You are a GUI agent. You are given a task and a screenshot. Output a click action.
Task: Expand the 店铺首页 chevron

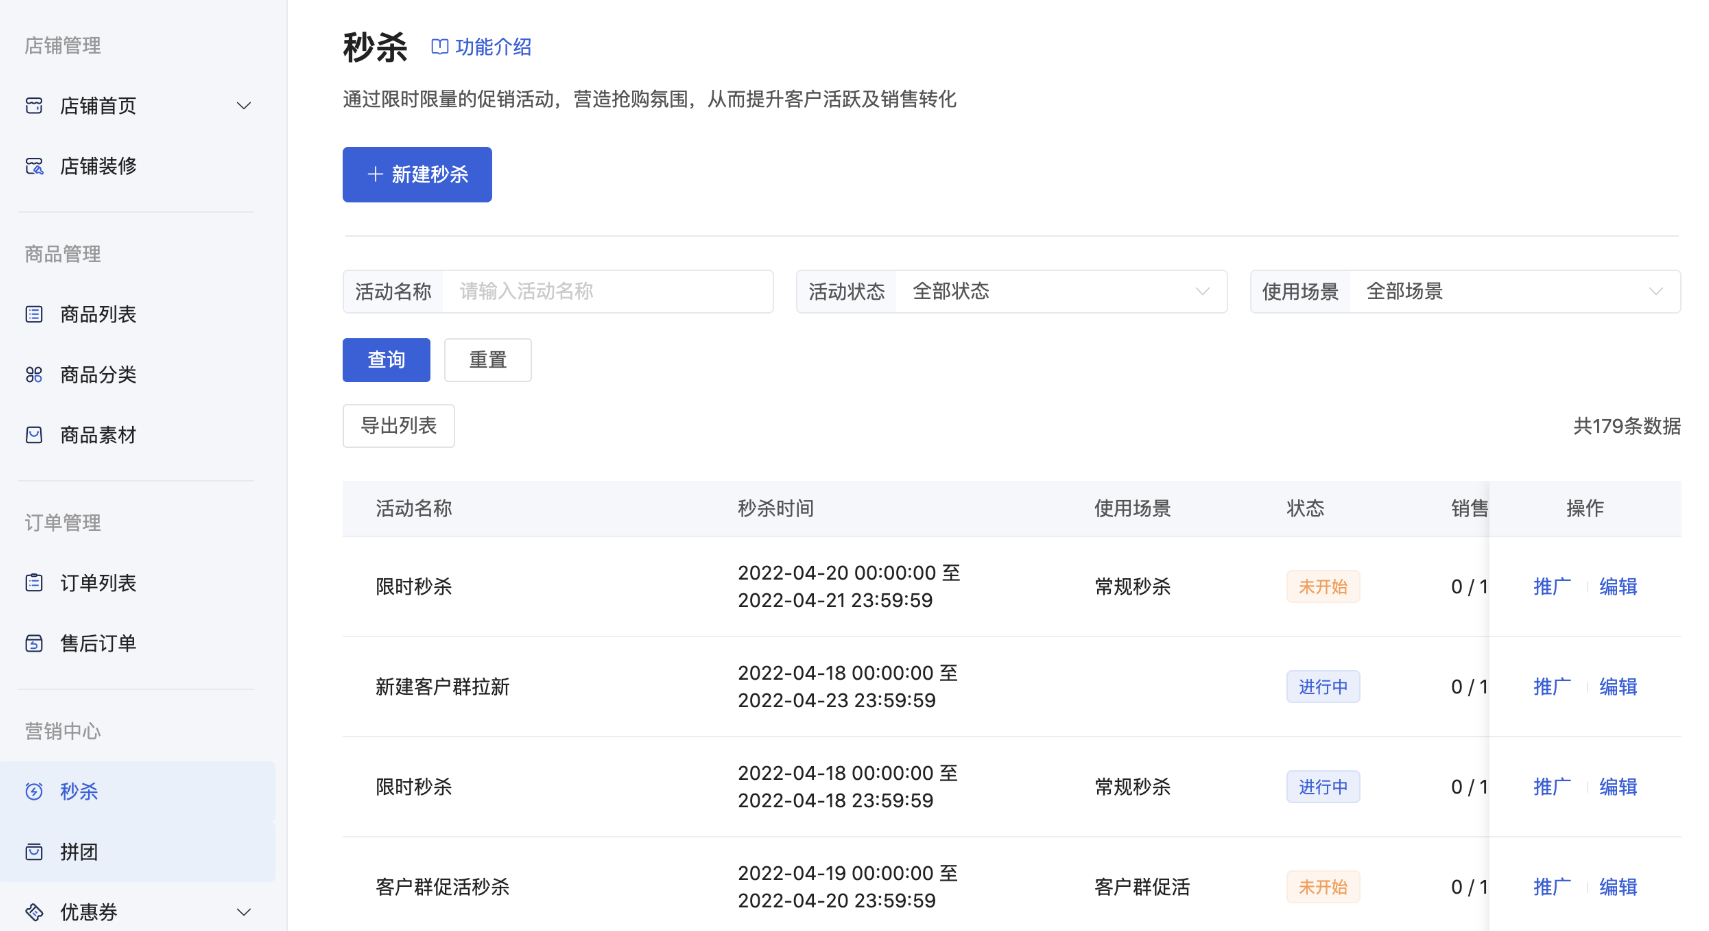coord(244,106)
